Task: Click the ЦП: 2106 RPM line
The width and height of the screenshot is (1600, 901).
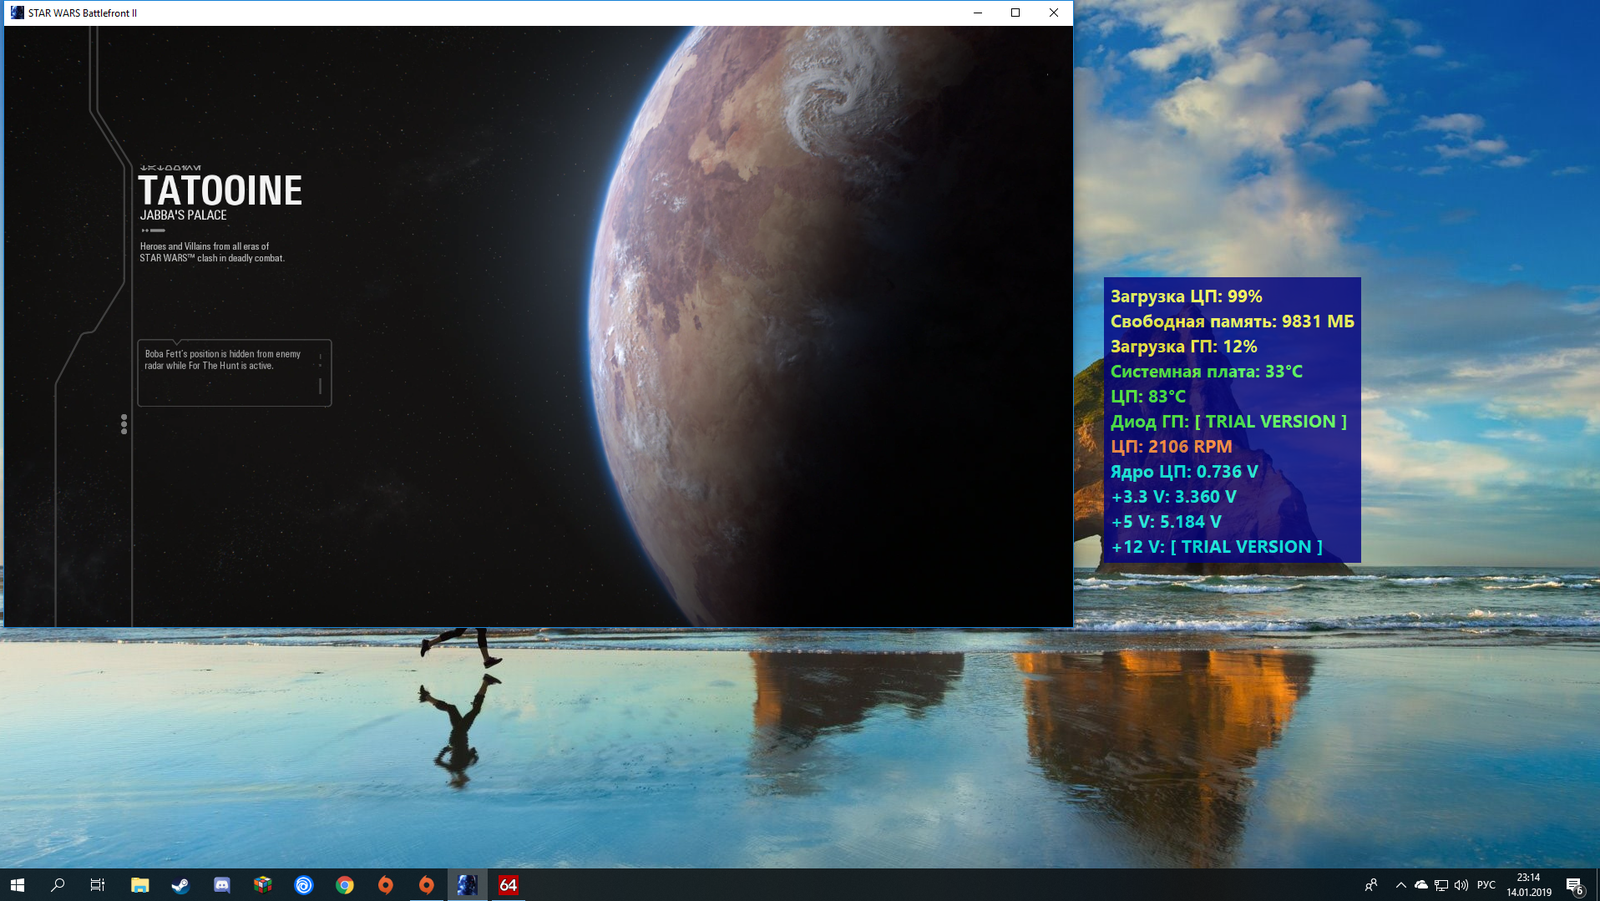Action: [1171, 446]
